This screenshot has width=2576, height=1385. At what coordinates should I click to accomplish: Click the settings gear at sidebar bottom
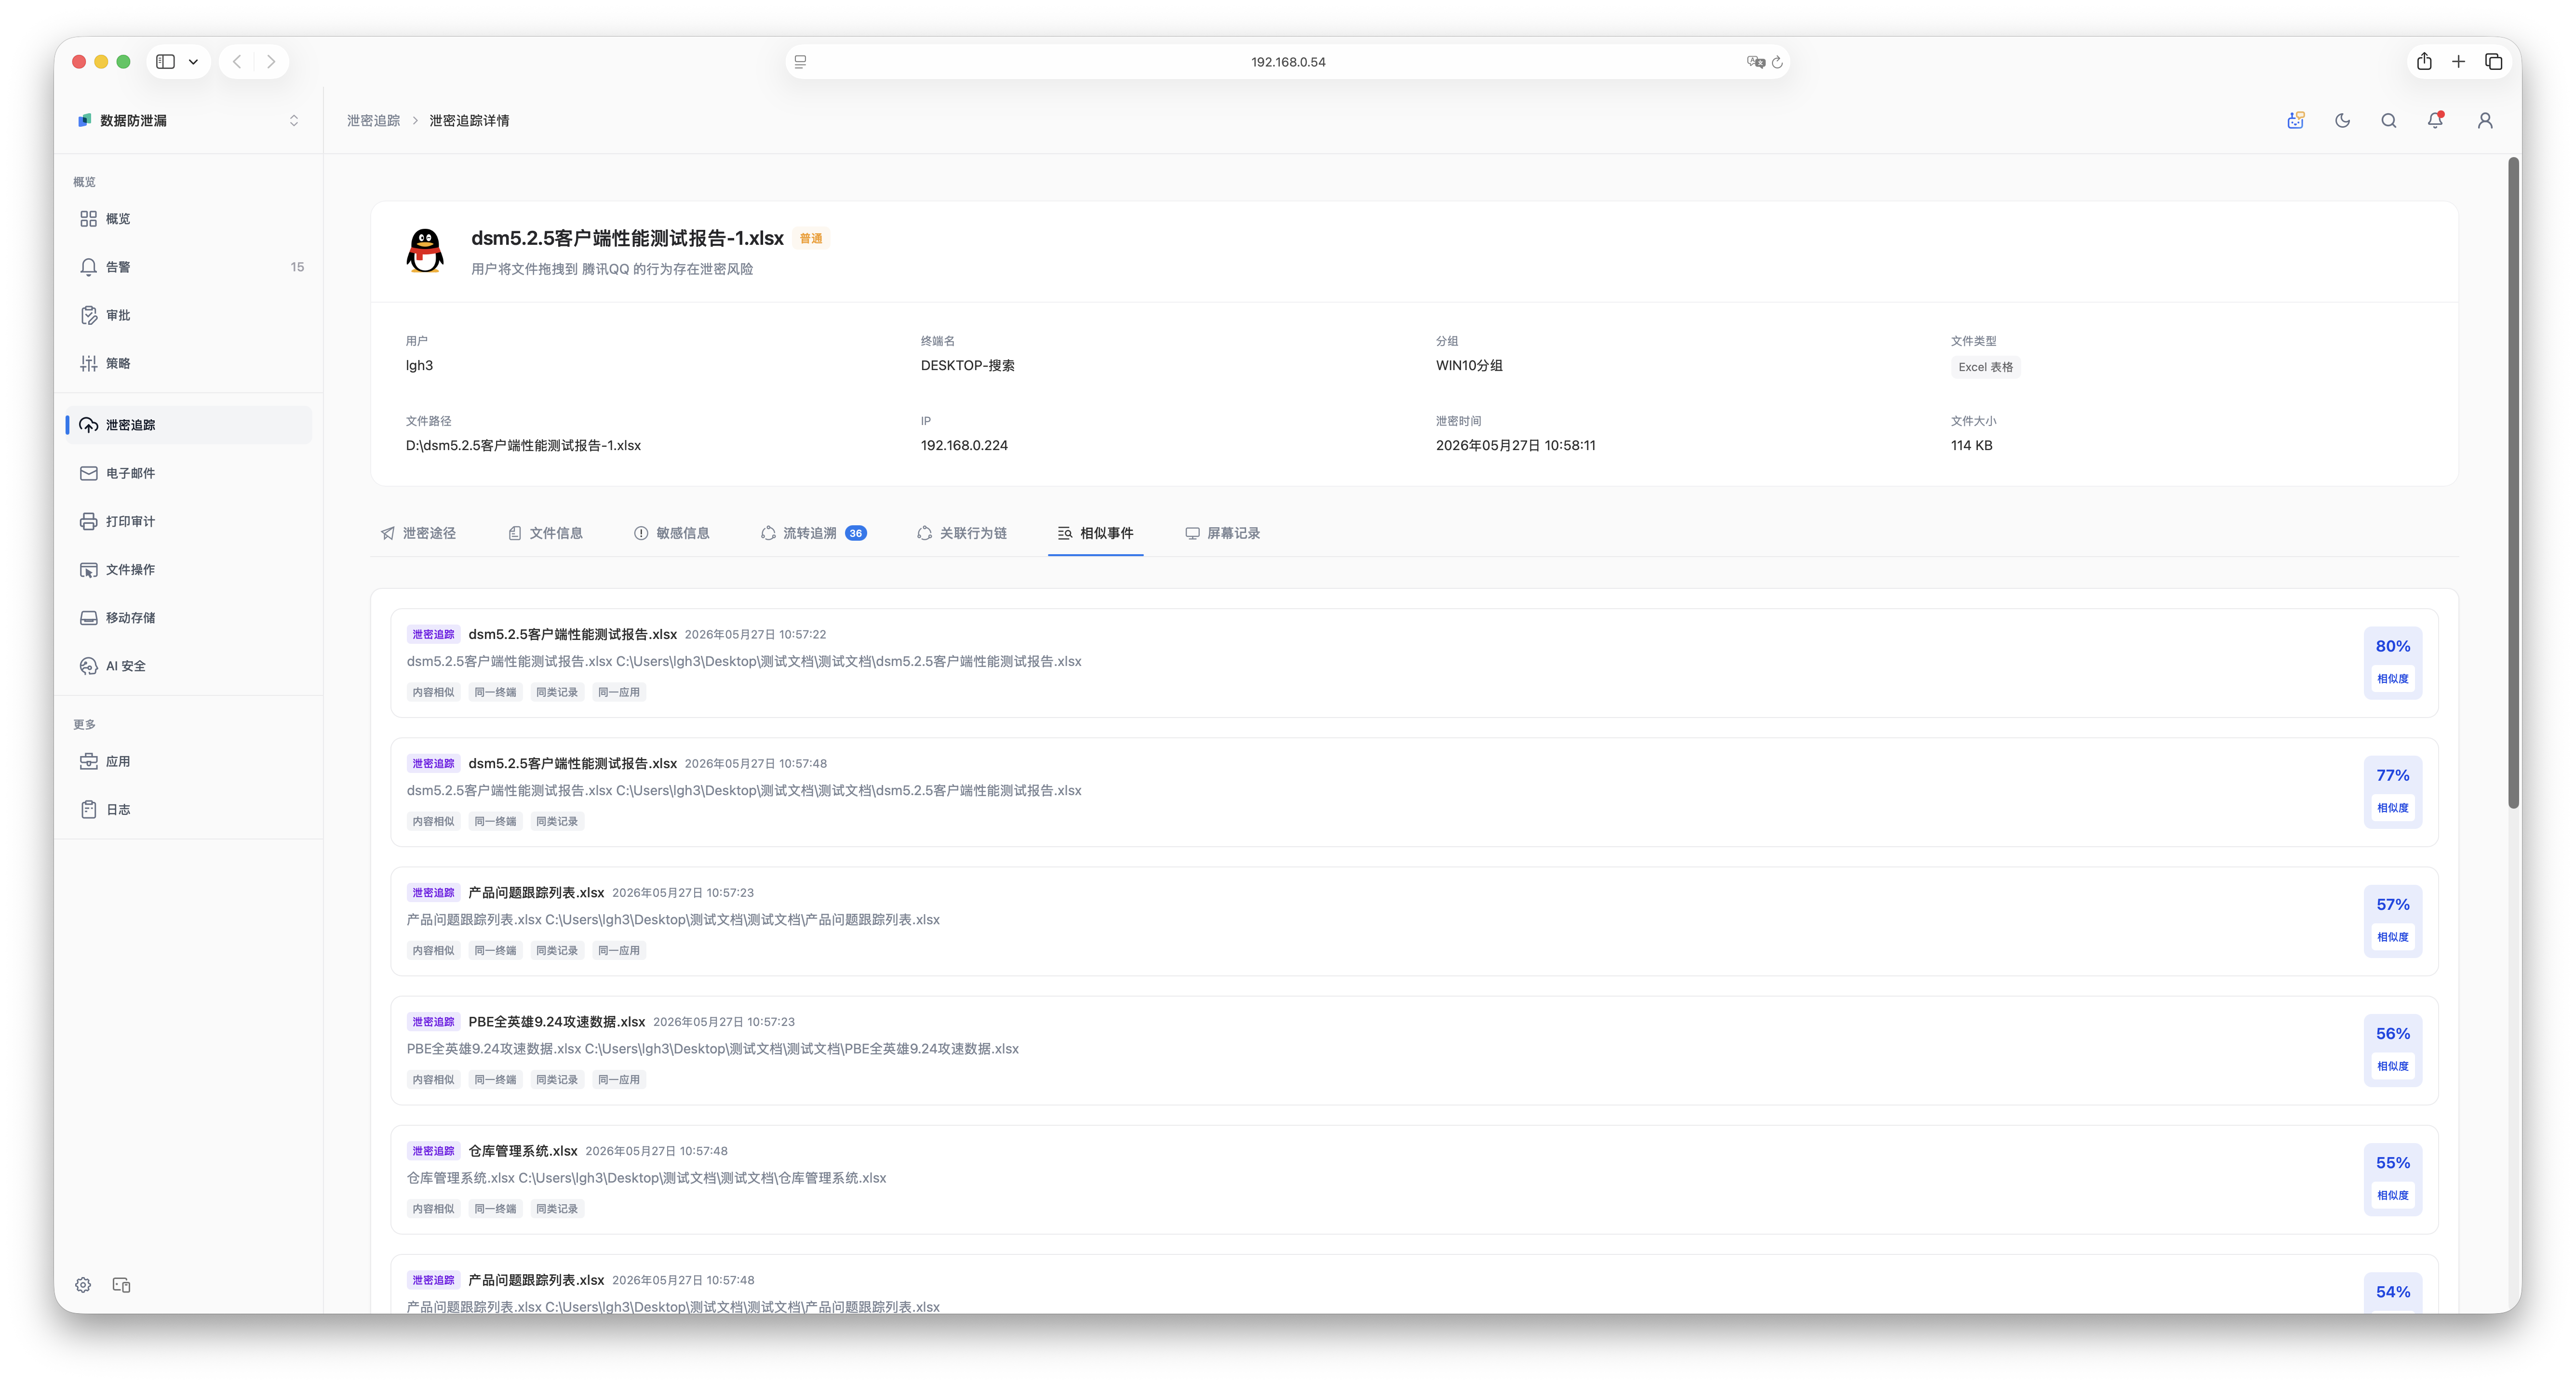click(x=83, y=1285)
